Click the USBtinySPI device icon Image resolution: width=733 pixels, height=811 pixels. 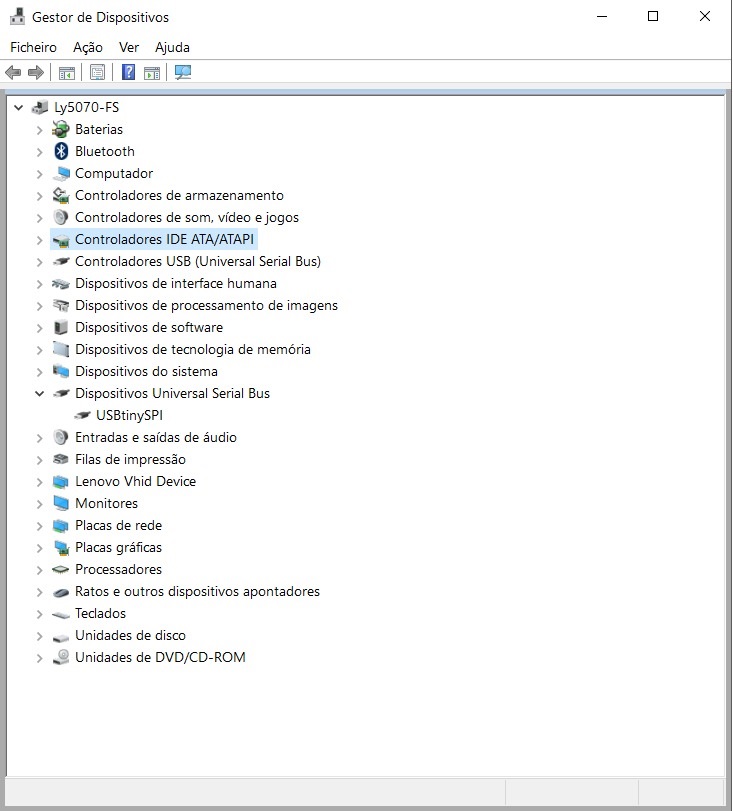tap(82, 415)
